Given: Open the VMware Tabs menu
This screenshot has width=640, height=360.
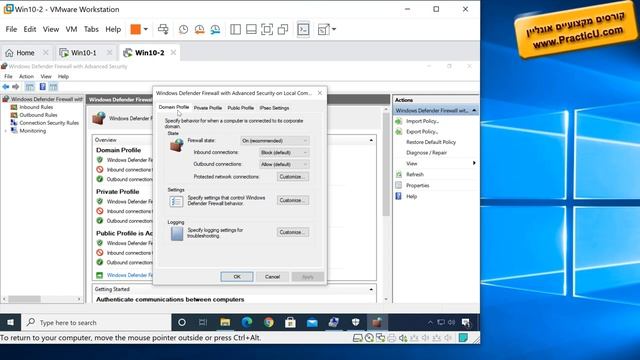Looking at the screenshot, I should (x=91, y=29).
